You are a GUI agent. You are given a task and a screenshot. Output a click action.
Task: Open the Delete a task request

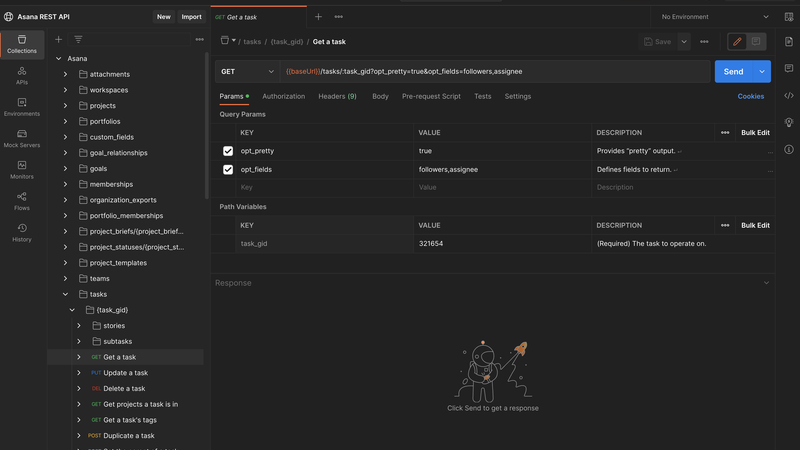[x=124, y=389]
